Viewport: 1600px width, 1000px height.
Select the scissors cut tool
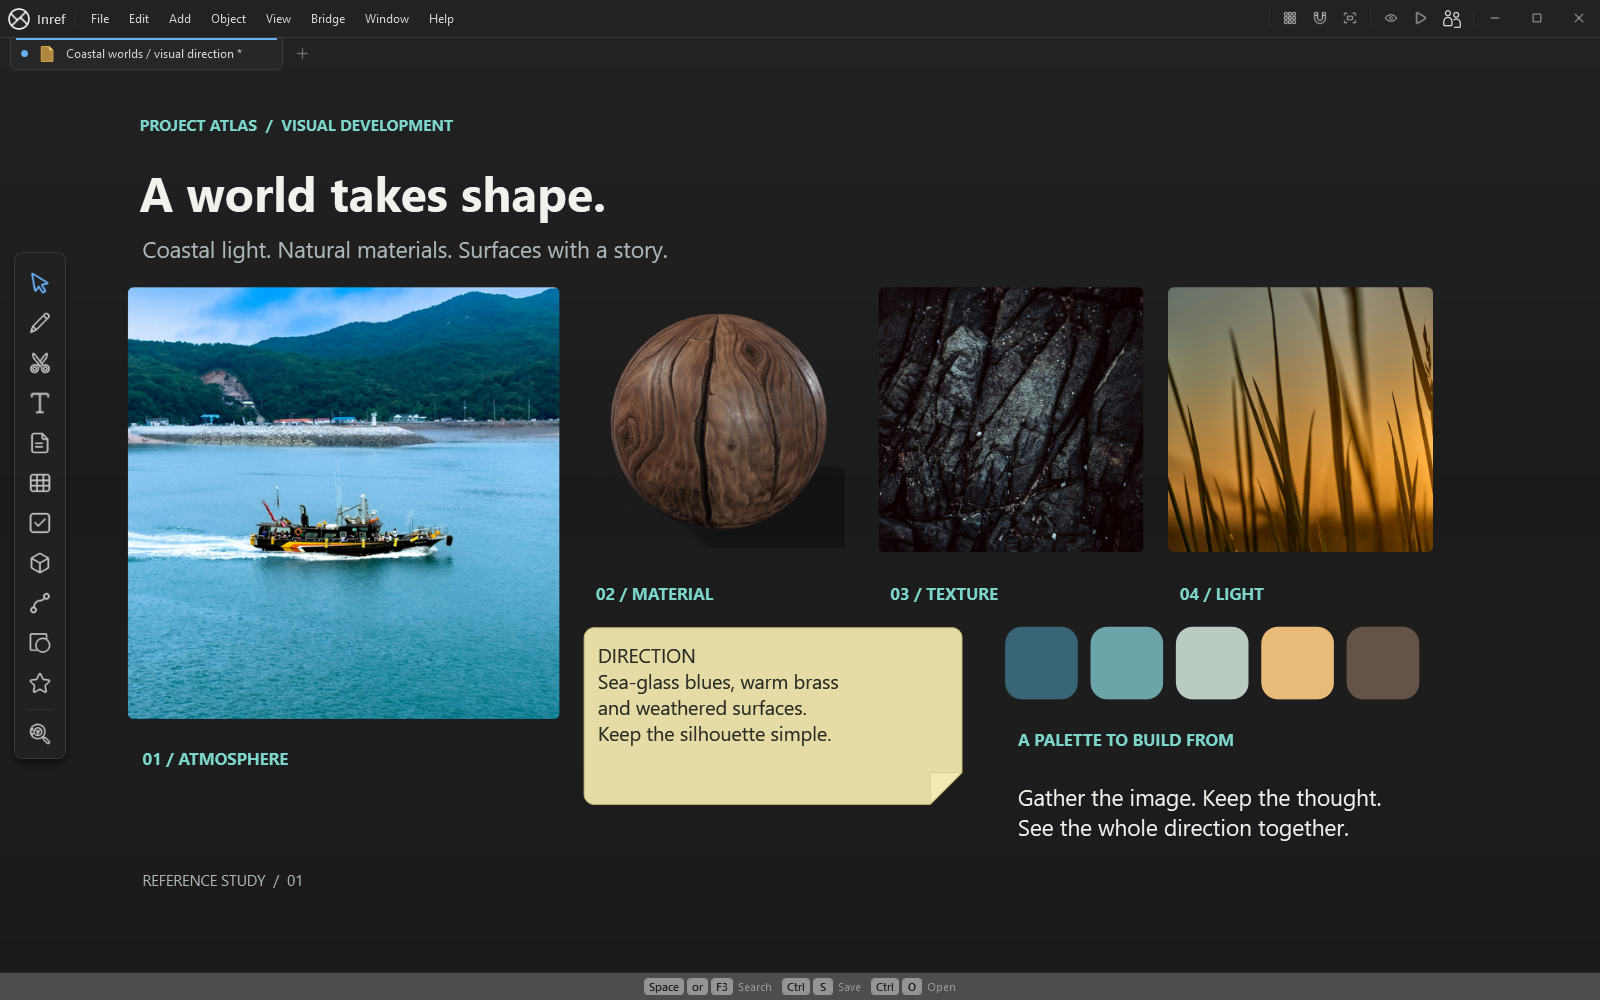click(40, 363)
